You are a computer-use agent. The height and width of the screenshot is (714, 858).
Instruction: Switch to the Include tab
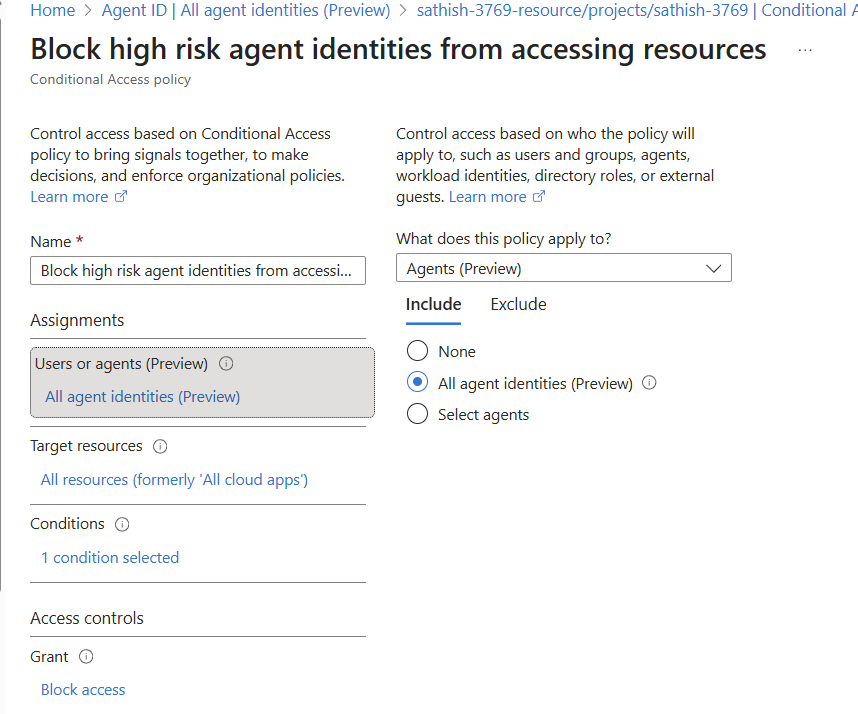point(433,304)
